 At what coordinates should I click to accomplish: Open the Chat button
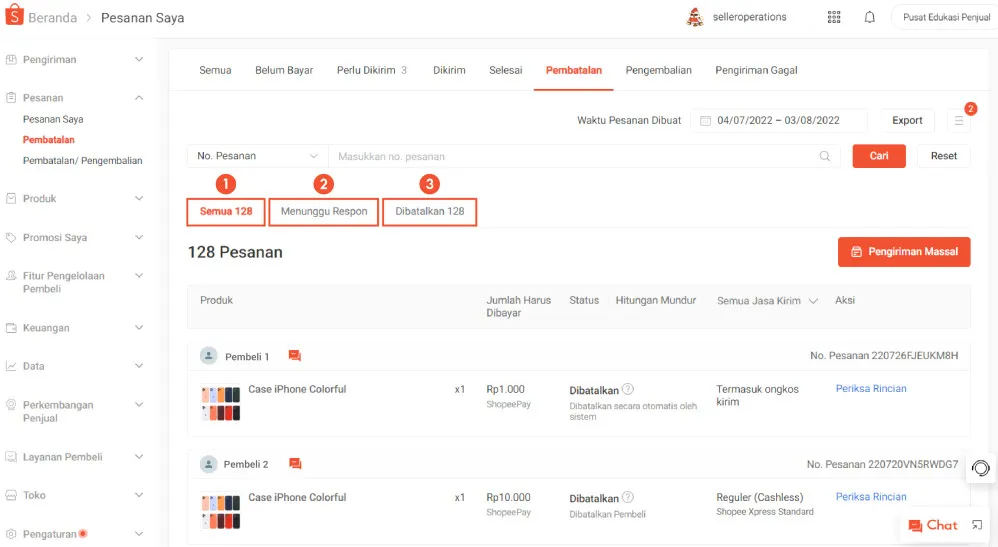point(933,525)
